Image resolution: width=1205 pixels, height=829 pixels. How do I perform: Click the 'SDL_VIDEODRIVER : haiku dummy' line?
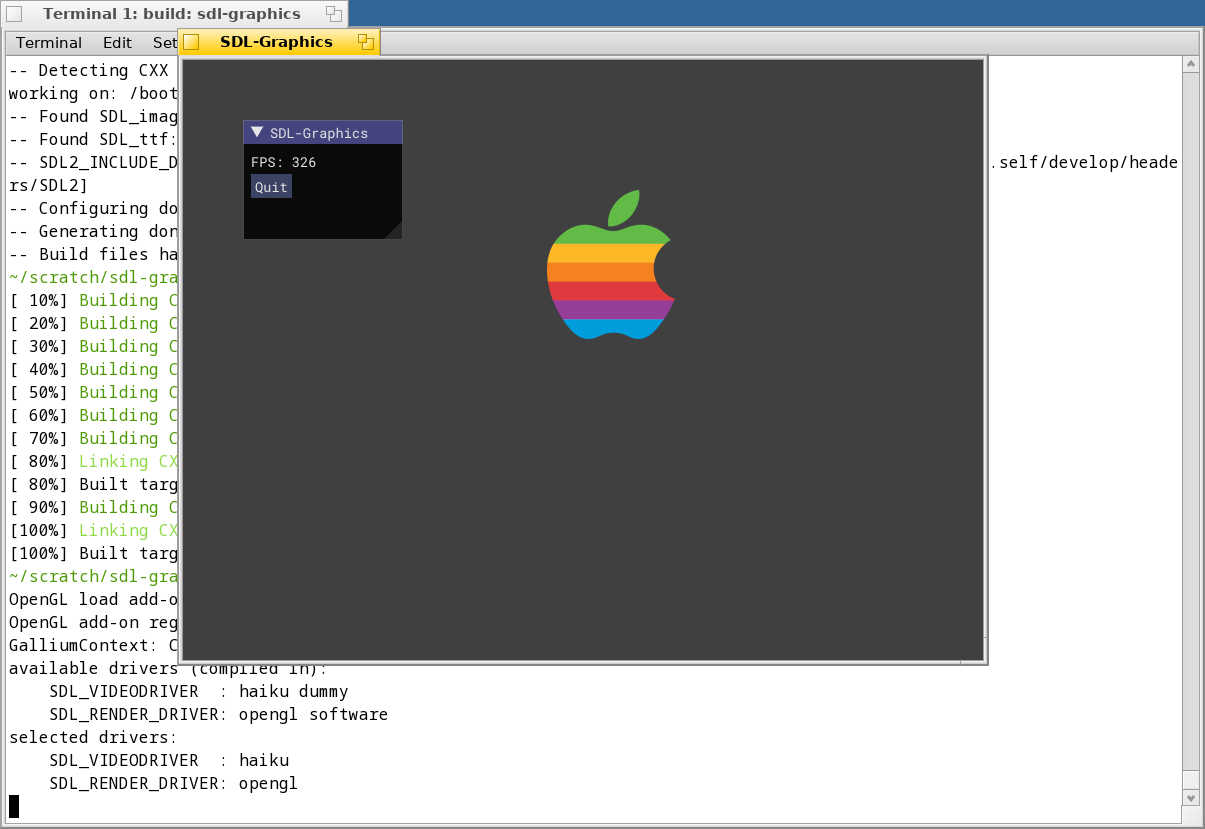pyautogui.click(x=199, y=691)
